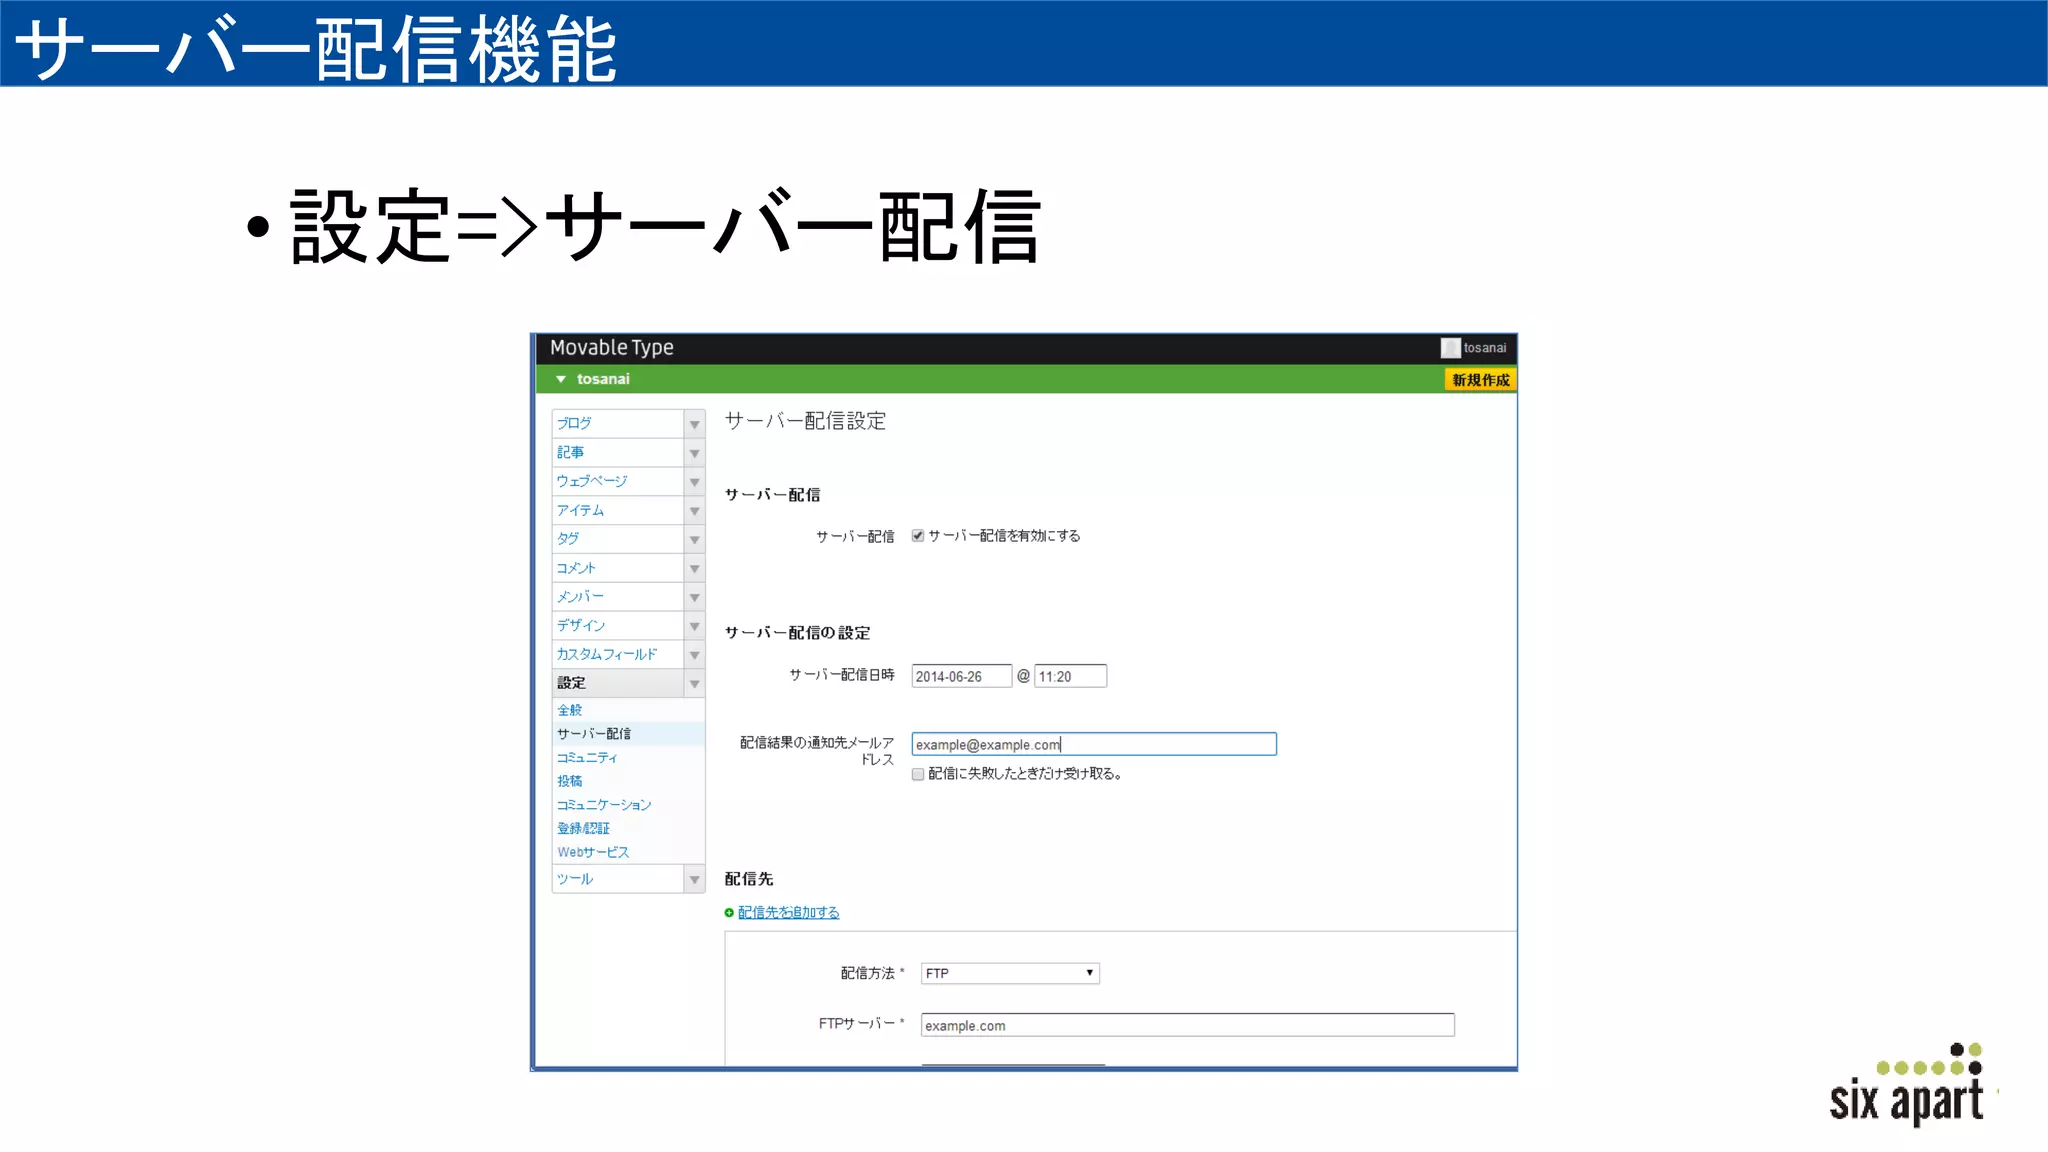Screen dimensions: 2048x1152
Task: Select 全般 under settings
Action: click(x=570, y=710)
